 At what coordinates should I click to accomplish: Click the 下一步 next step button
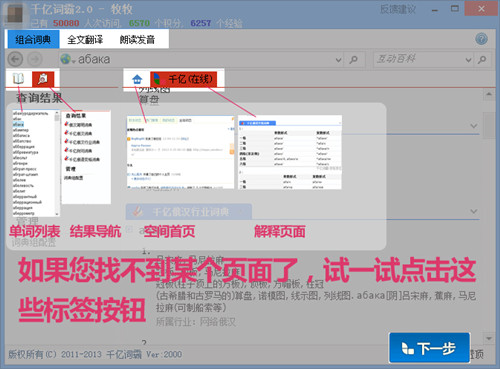[430, 348]
